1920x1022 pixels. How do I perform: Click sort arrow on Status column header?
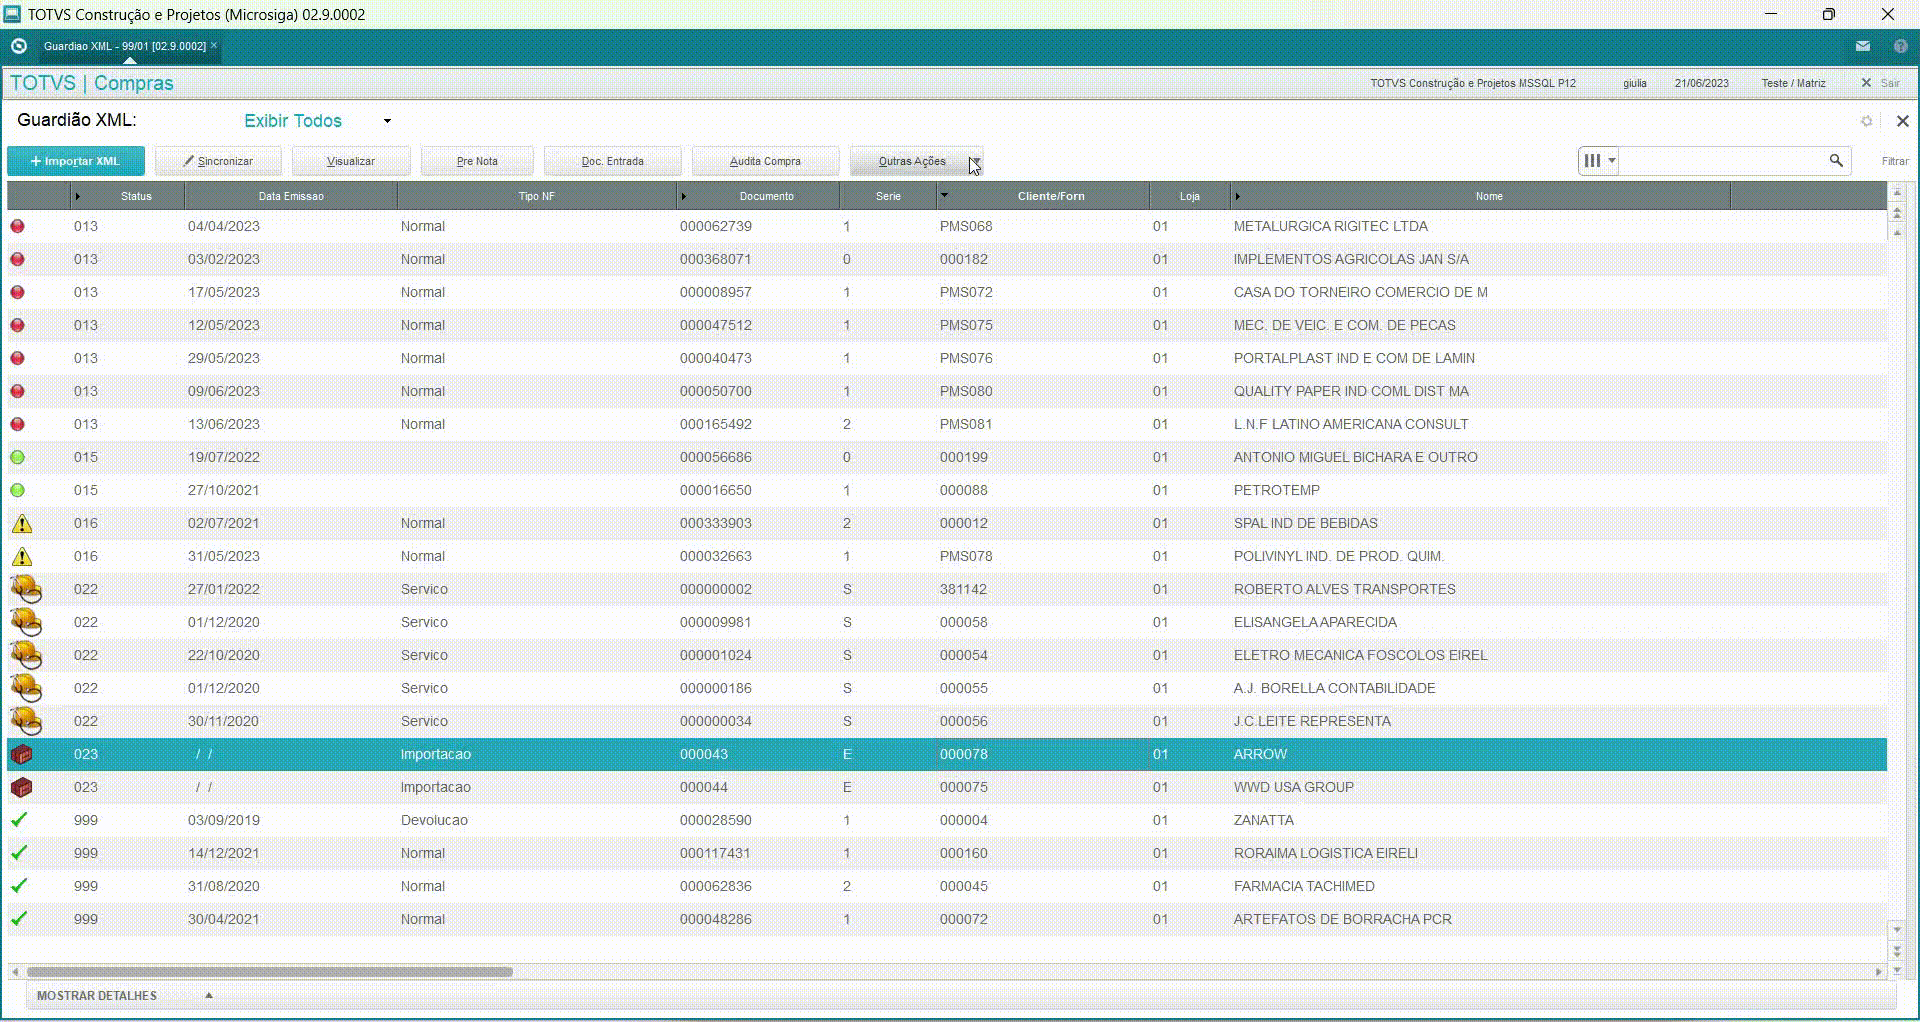pos(78,196)
